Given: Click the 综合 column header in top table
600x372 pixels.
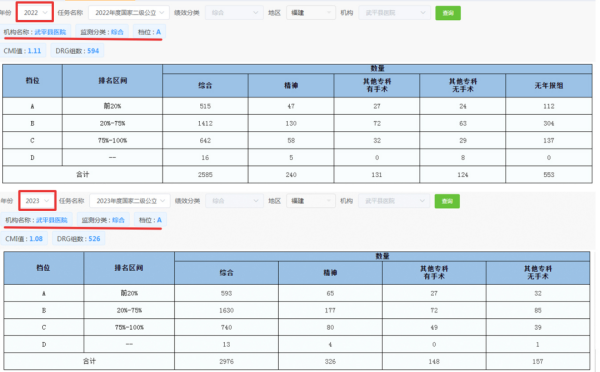Looking at the screenshot, I should [205, 85].
